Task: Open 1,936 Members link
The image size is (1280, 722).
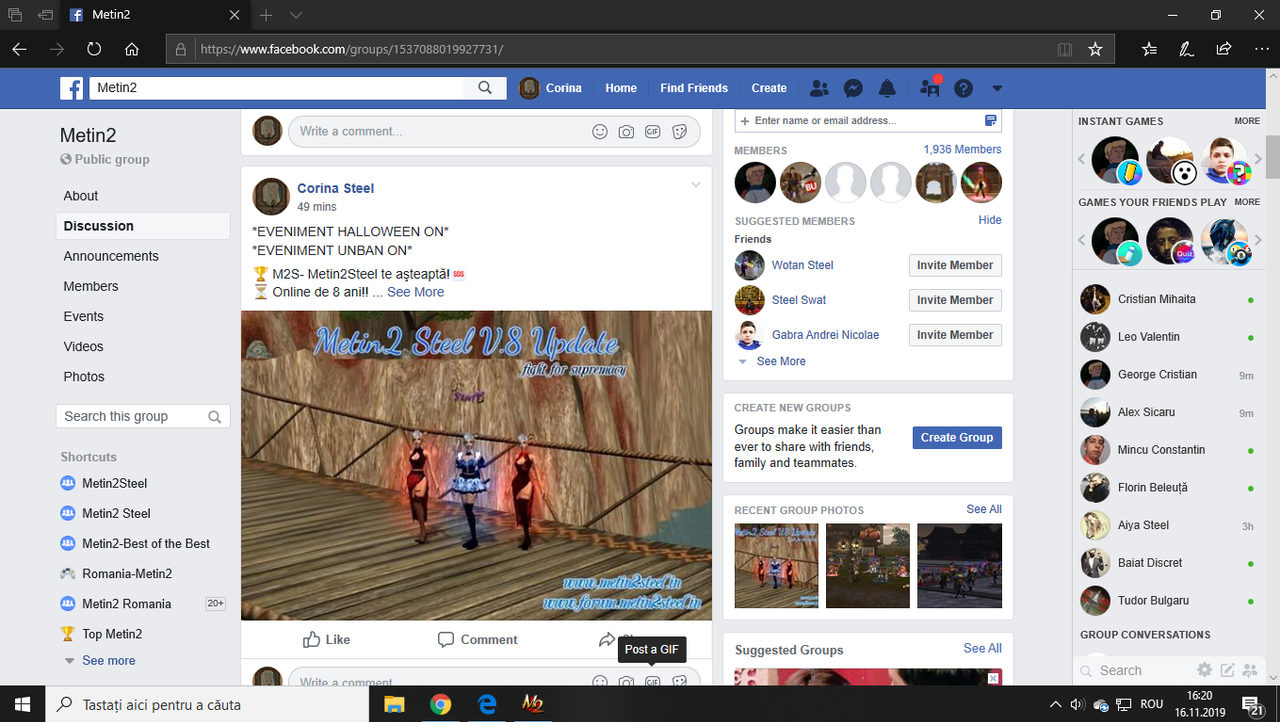Action: point(962,149)
